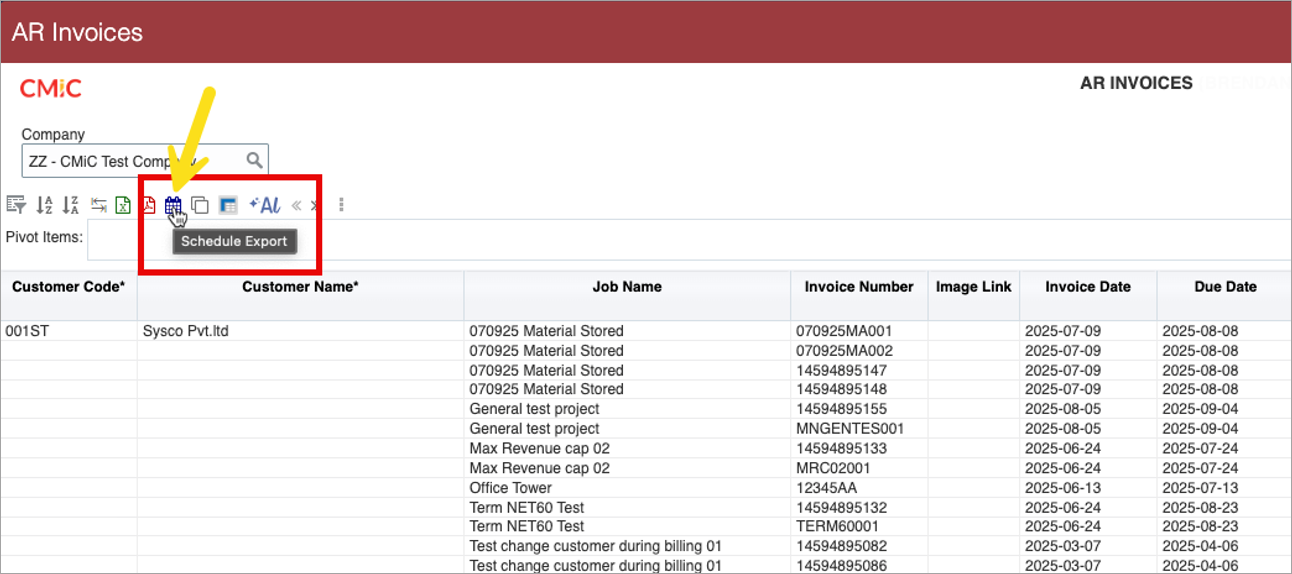
Task: Open the AI assistant tool
Action: (265, 205)
